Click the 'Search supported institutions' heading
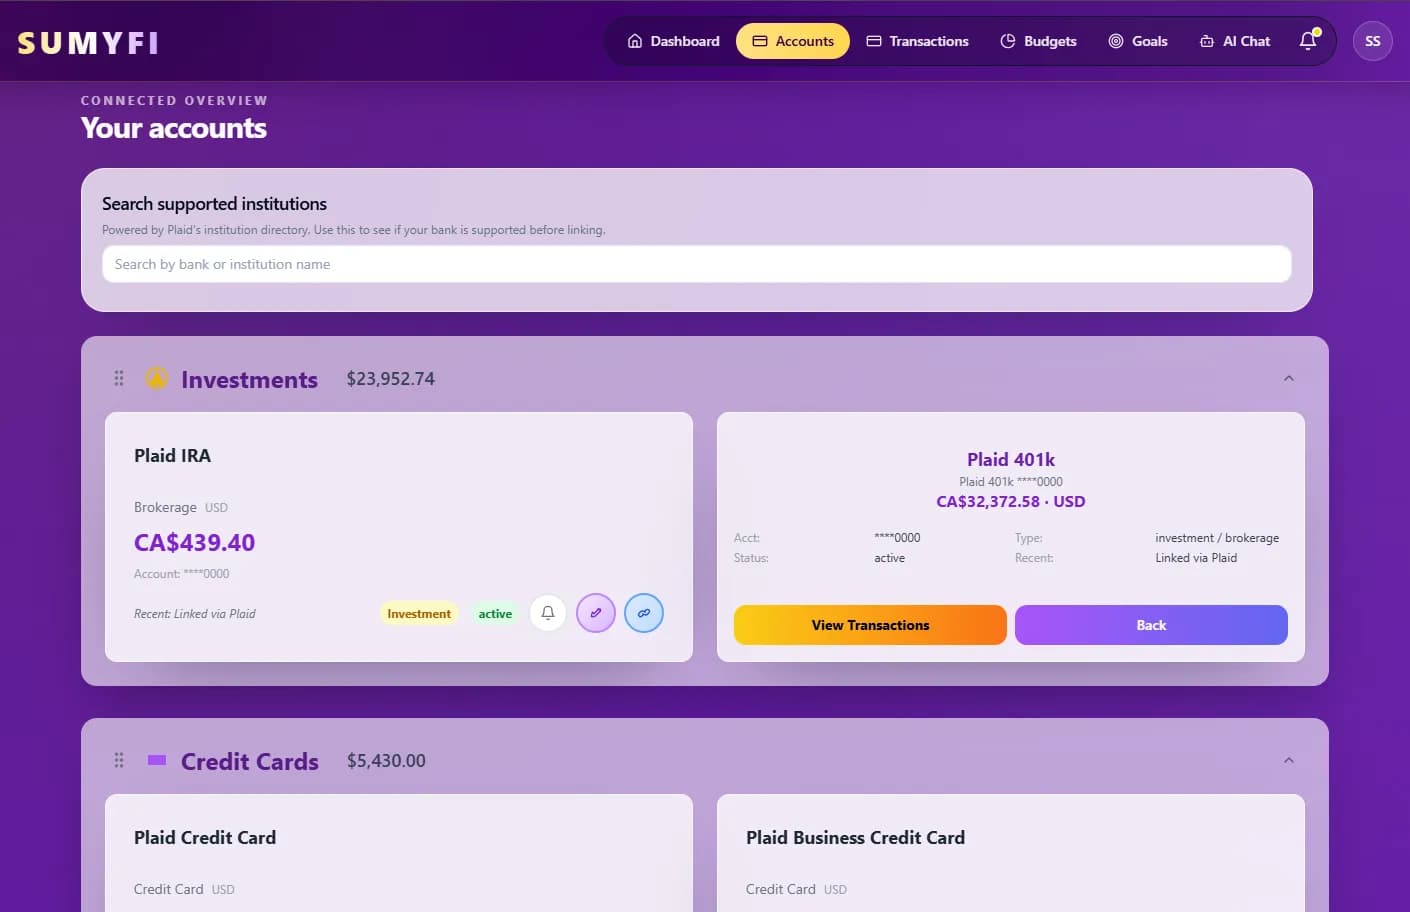The image size is (1410, 912). point(215,204)
